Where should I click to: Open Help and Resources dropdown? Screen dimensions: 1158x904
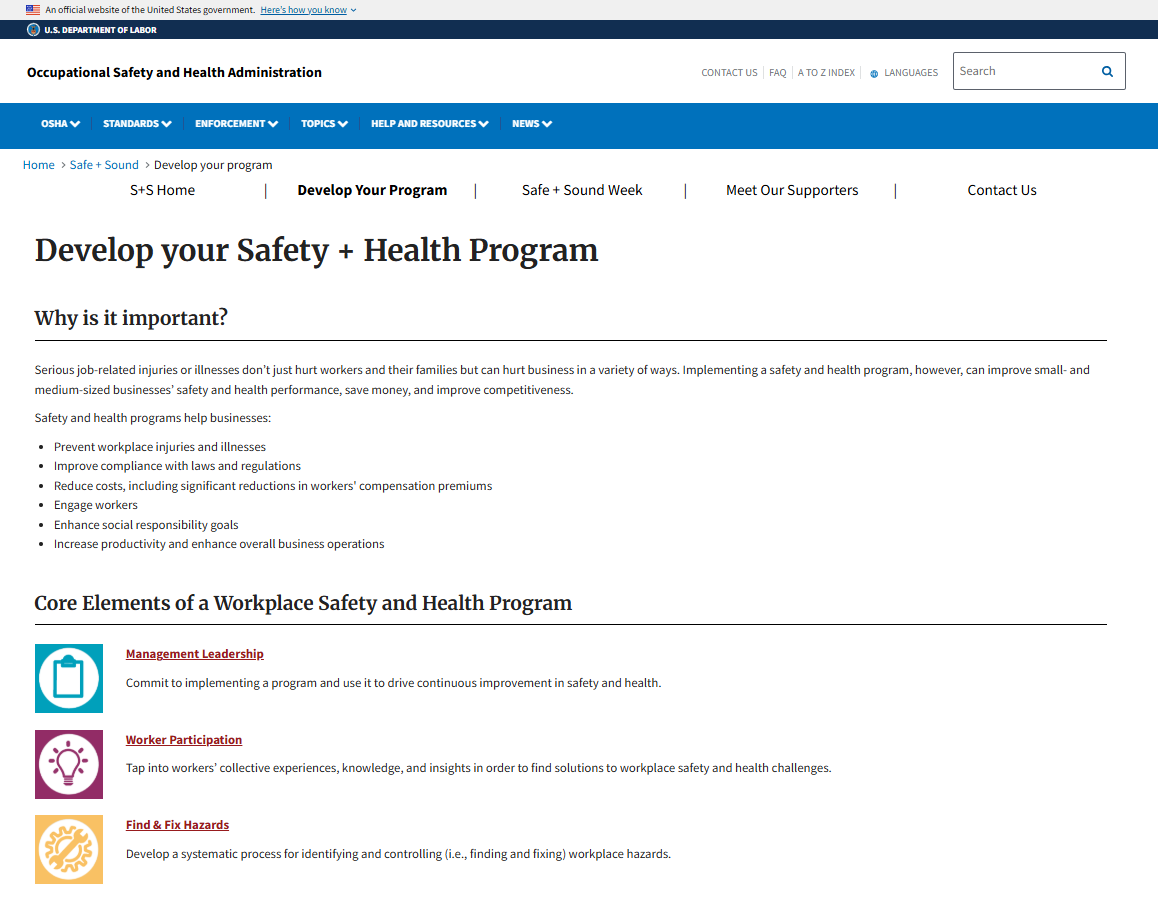(430, 123)
